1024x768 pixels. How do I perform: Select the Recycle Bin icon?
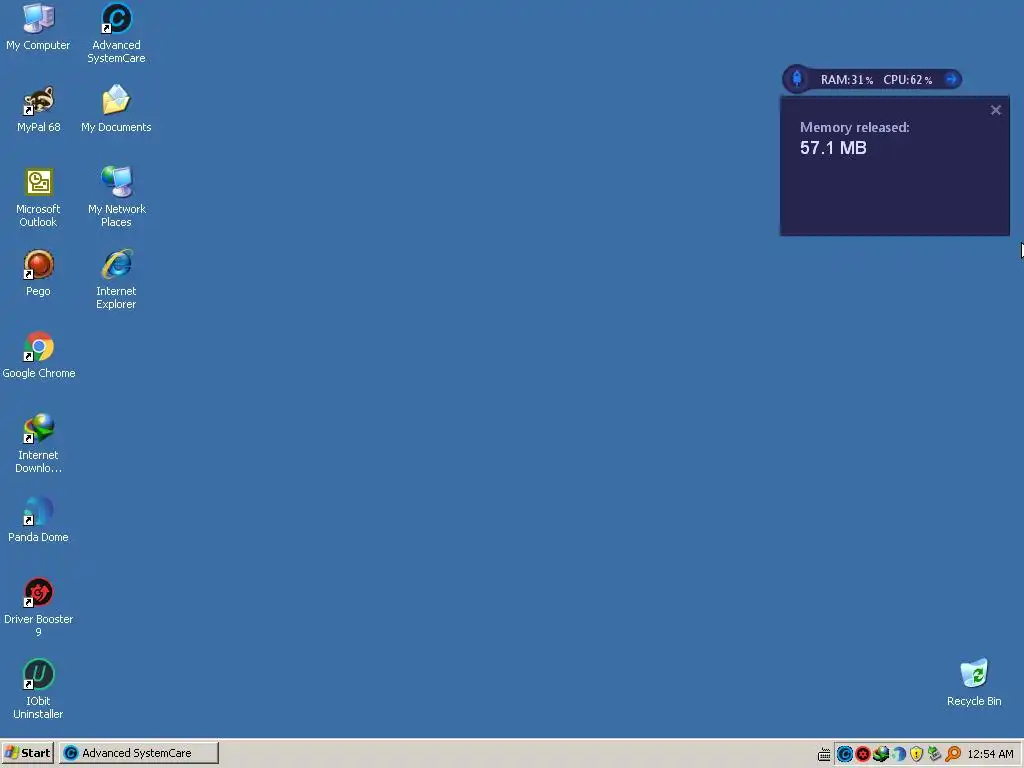pos(974,683)
